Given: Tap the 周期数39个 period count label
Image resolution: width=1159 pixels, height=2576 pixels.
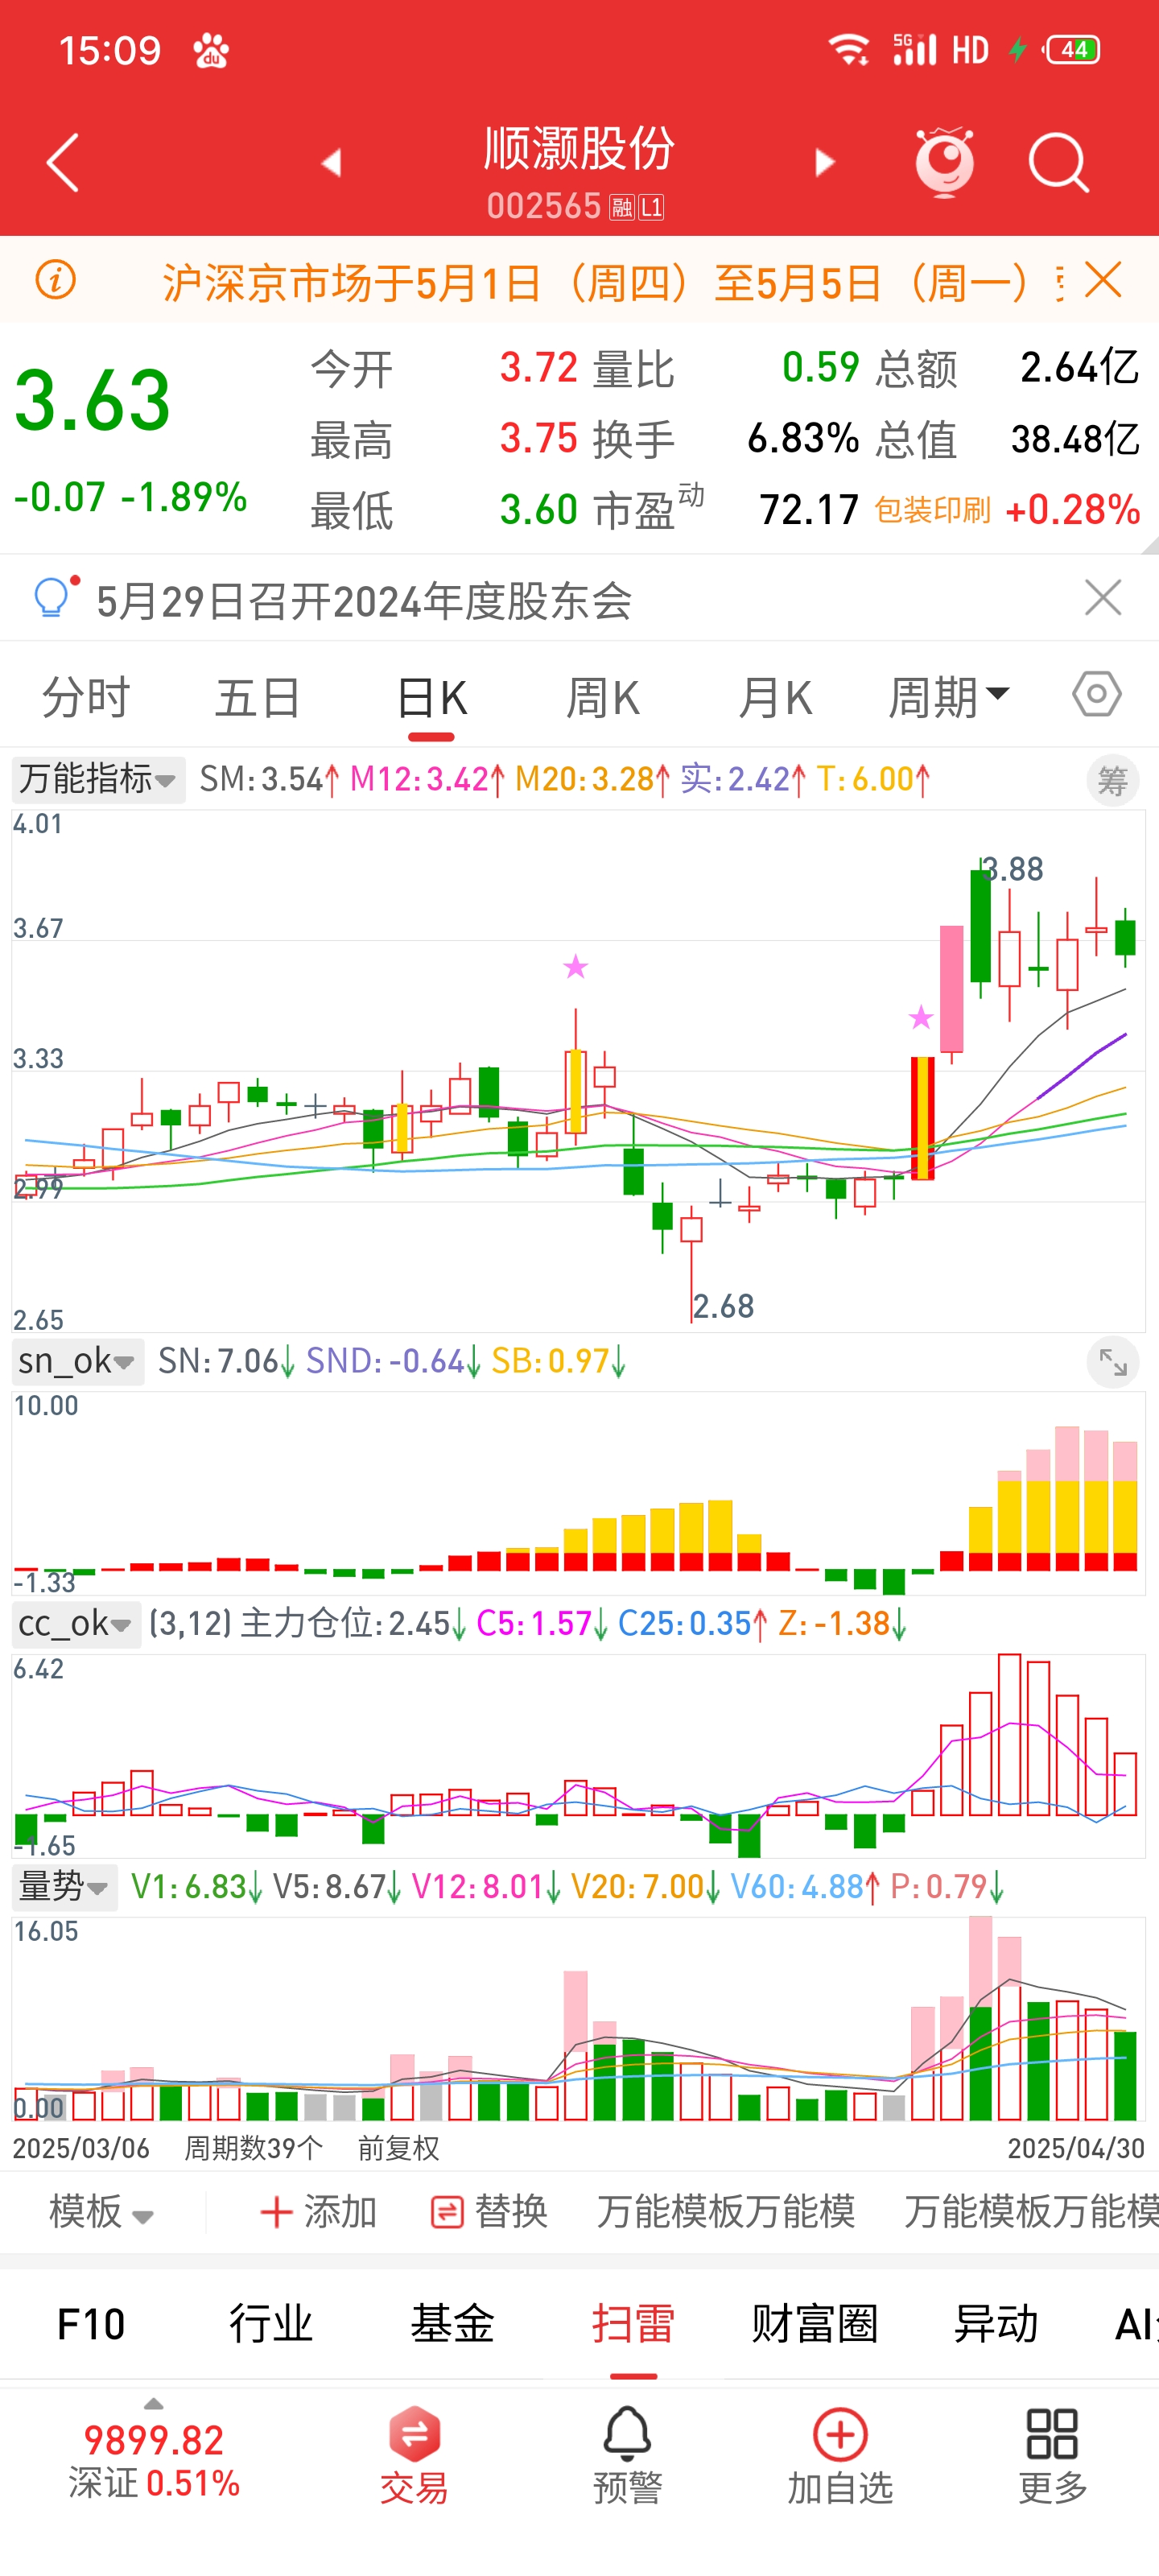Looking at the screenshot, I should [253, 2148].
